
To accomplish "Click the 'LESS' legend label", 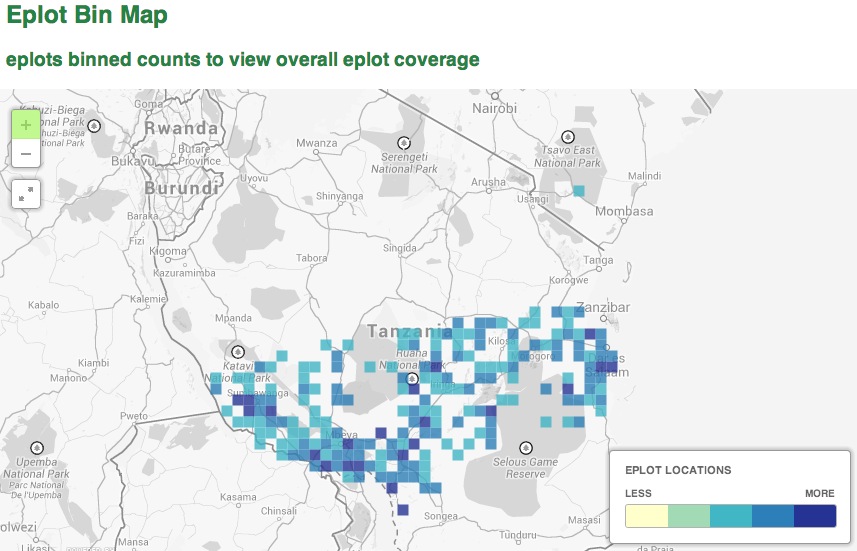I will [638, 493].
